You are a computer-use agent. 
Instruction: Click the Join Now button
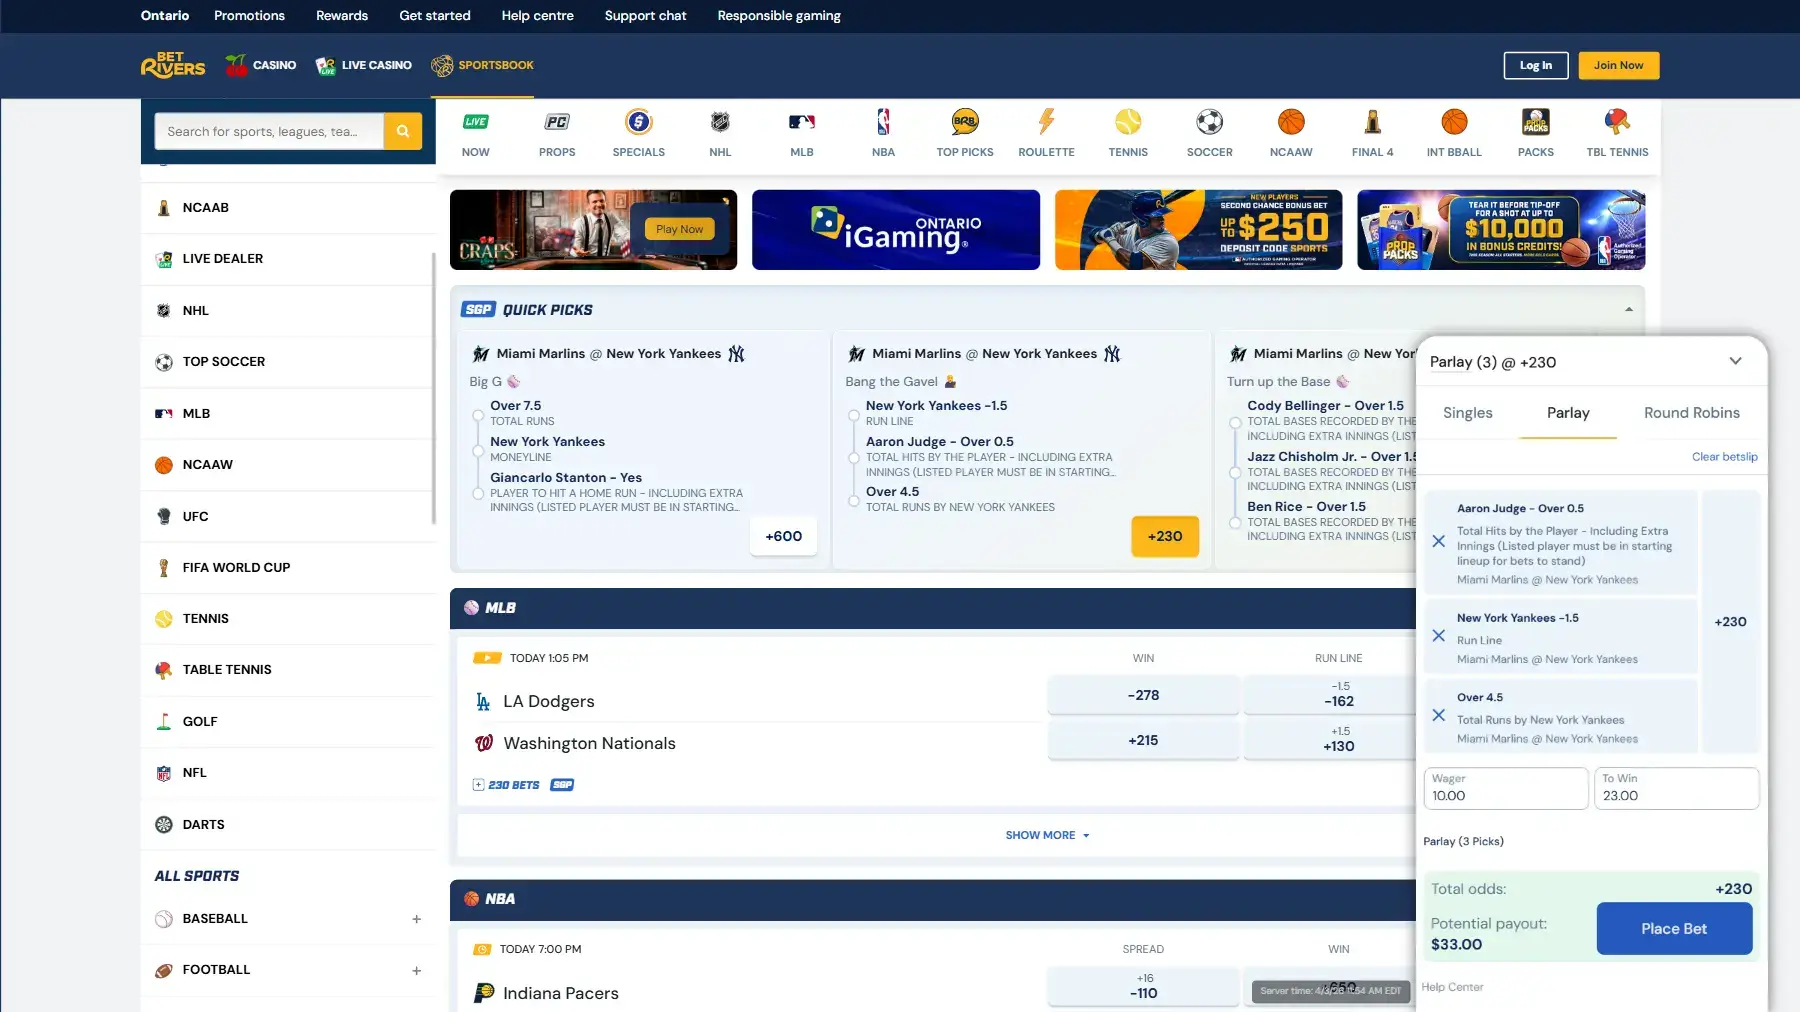point(1619,65)
